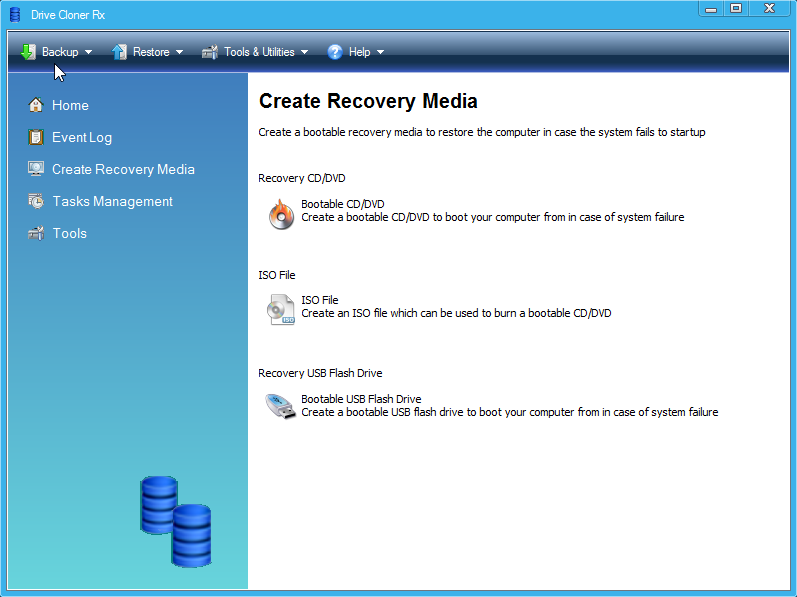Click the Event Log clipboard icon
The image size is (797, 597).
pos(36,137)
